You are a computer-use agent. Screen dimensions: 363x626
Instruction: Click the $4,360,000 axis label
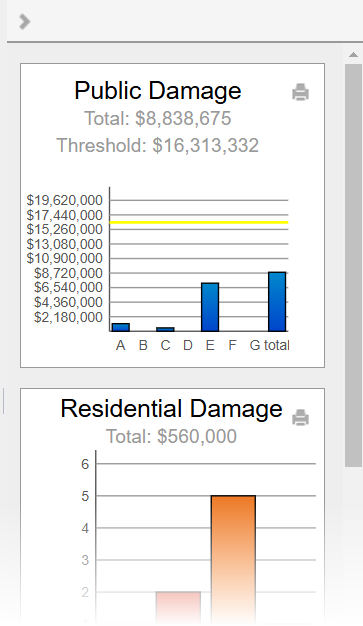pyautogui.click(x=68, y=302)
